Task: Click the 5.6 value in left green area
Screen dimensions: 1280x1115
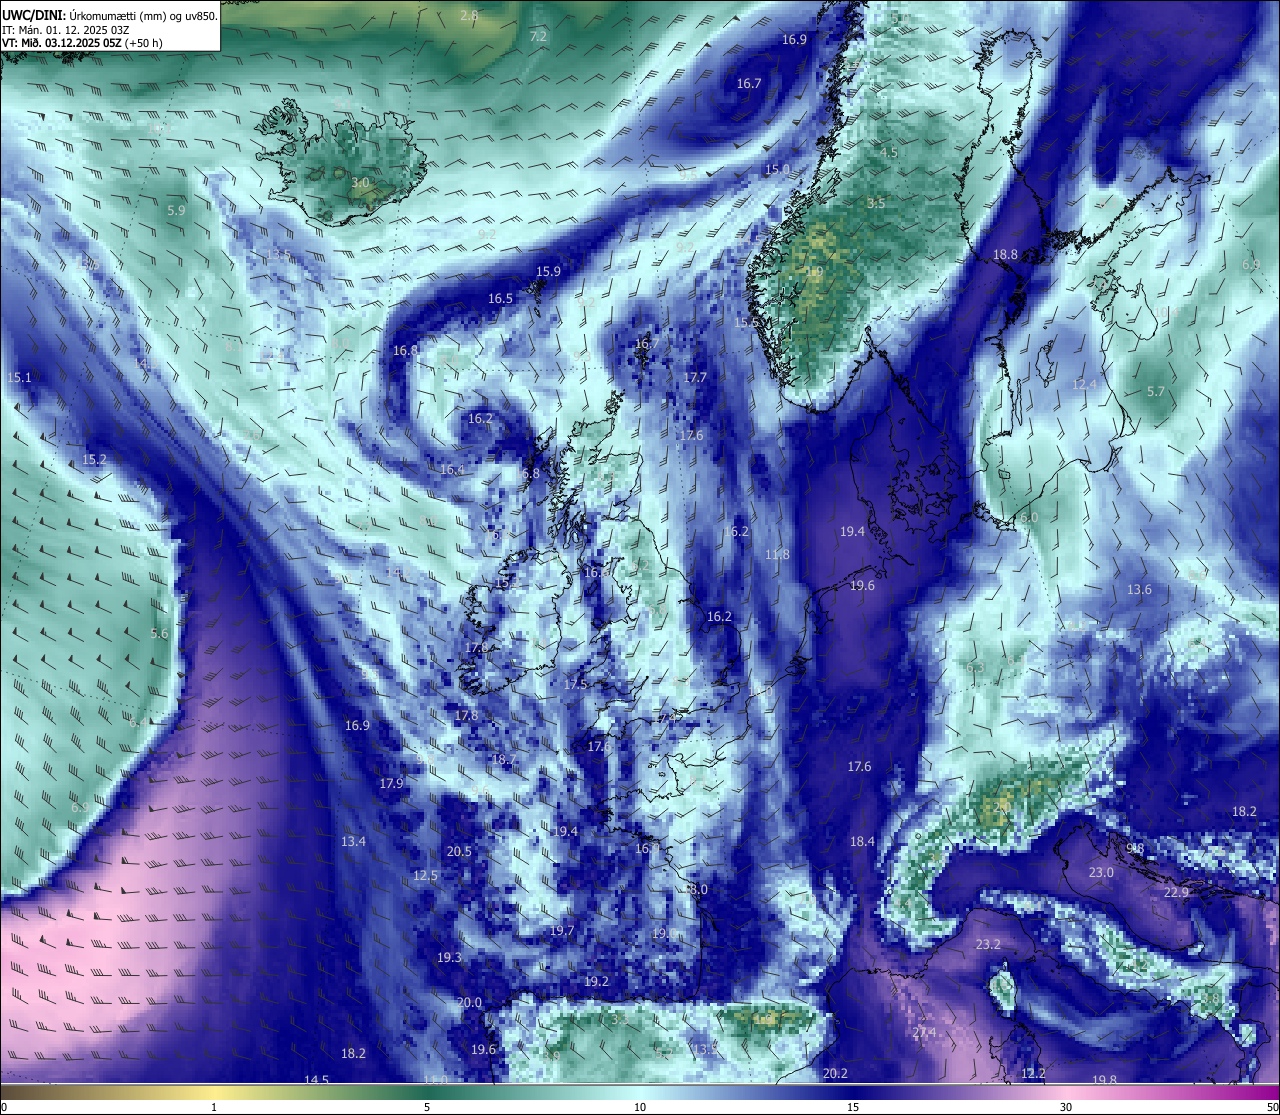Action: (x=159, y=634)
